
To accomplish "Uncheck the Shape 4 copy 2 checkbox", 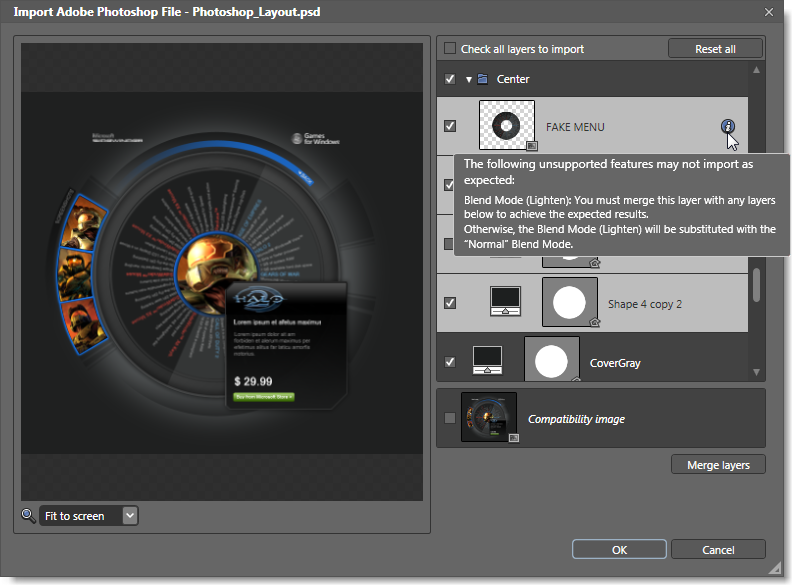I will point(450,303).
